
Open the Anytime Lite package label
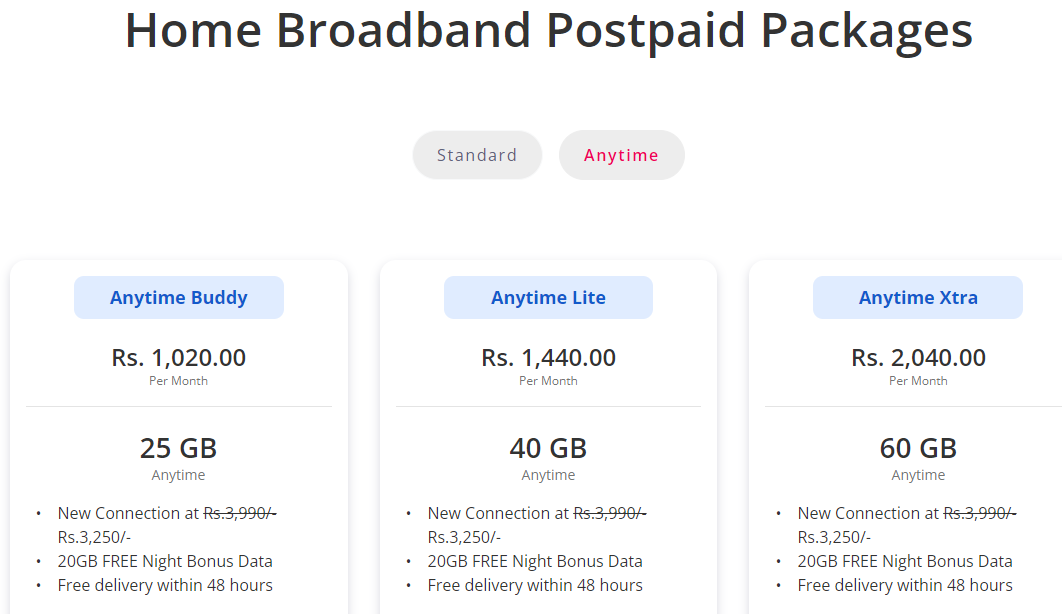pyautogui.click(x=549, y=297)
